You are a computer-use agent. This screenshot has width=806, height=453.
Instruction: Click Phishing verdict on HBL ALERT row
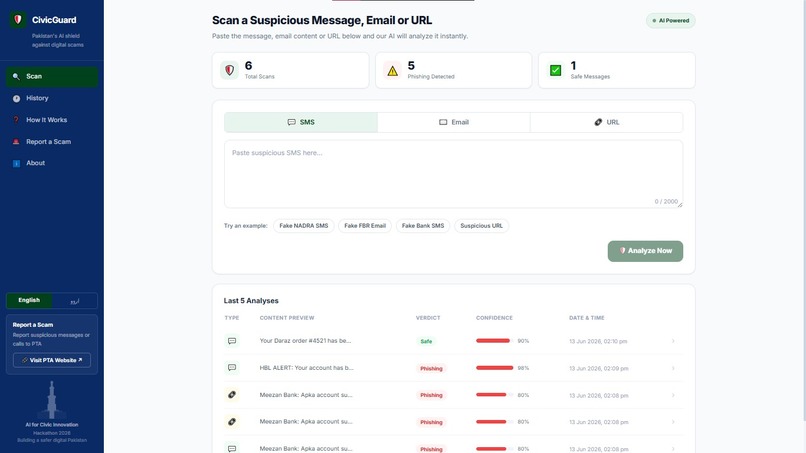click(x=431, y=368)
